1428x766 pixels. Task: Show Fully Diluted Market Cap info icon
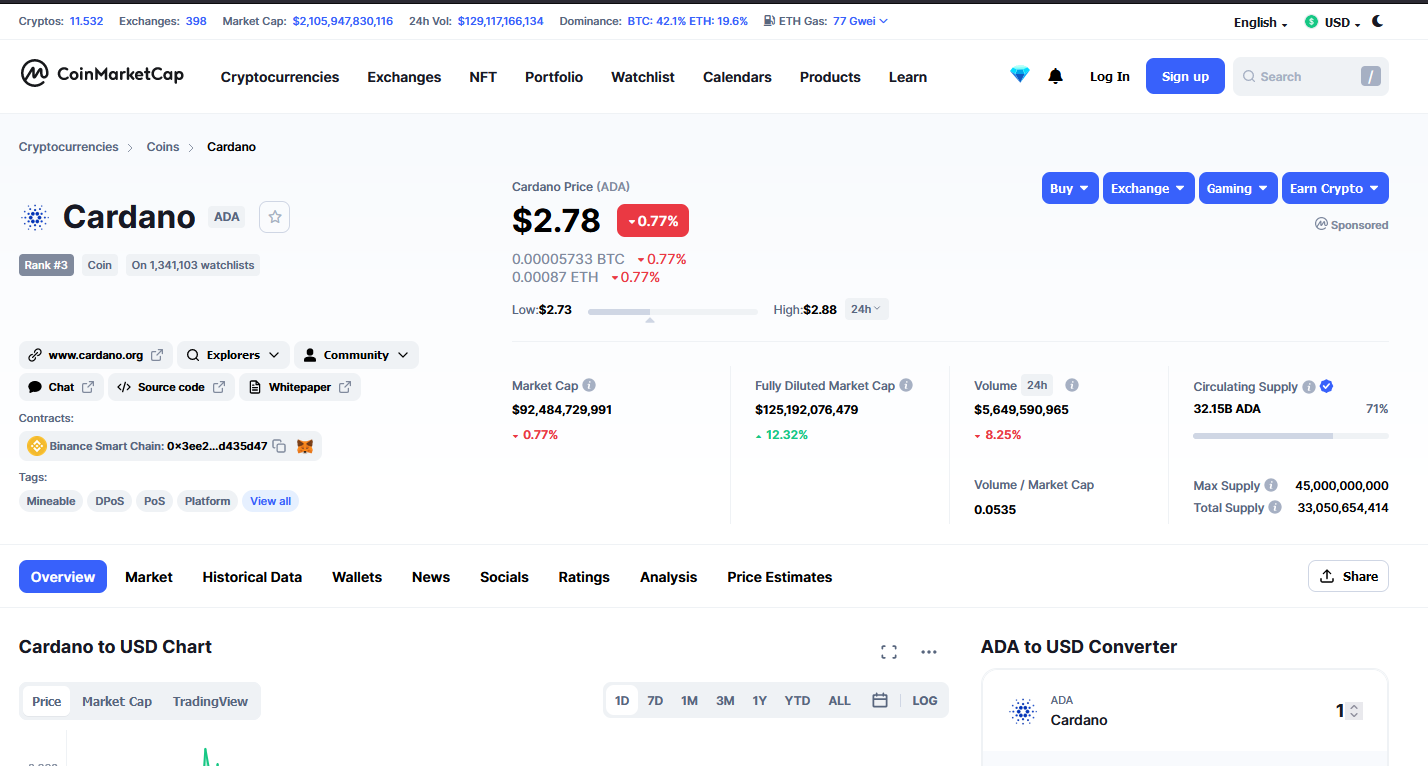pyautogui.click(x=906, y=385)
